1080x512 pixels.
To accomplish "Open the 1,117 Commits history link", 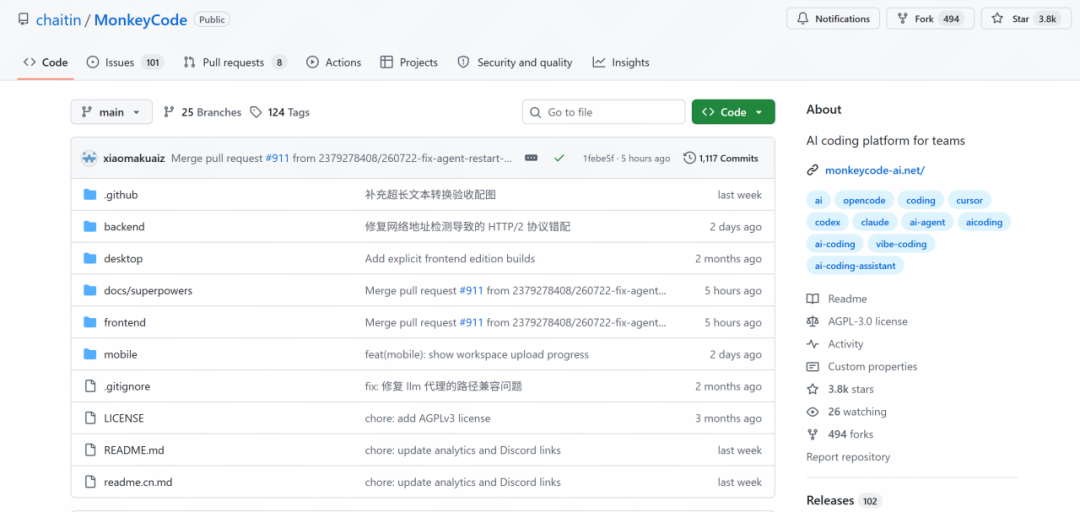I will tap(720, 158).
